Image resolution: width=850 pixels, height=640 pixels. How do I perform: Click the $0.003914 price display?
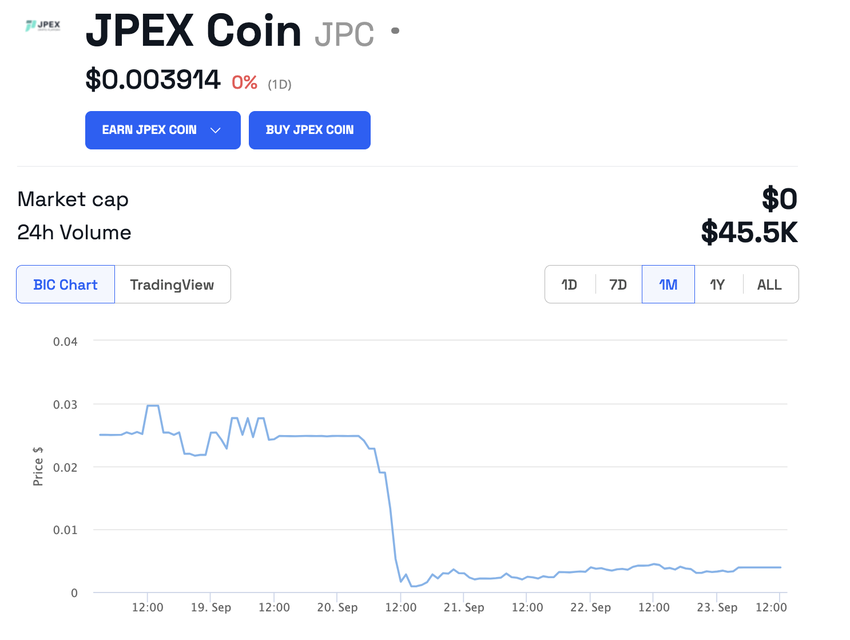[151, 78]
